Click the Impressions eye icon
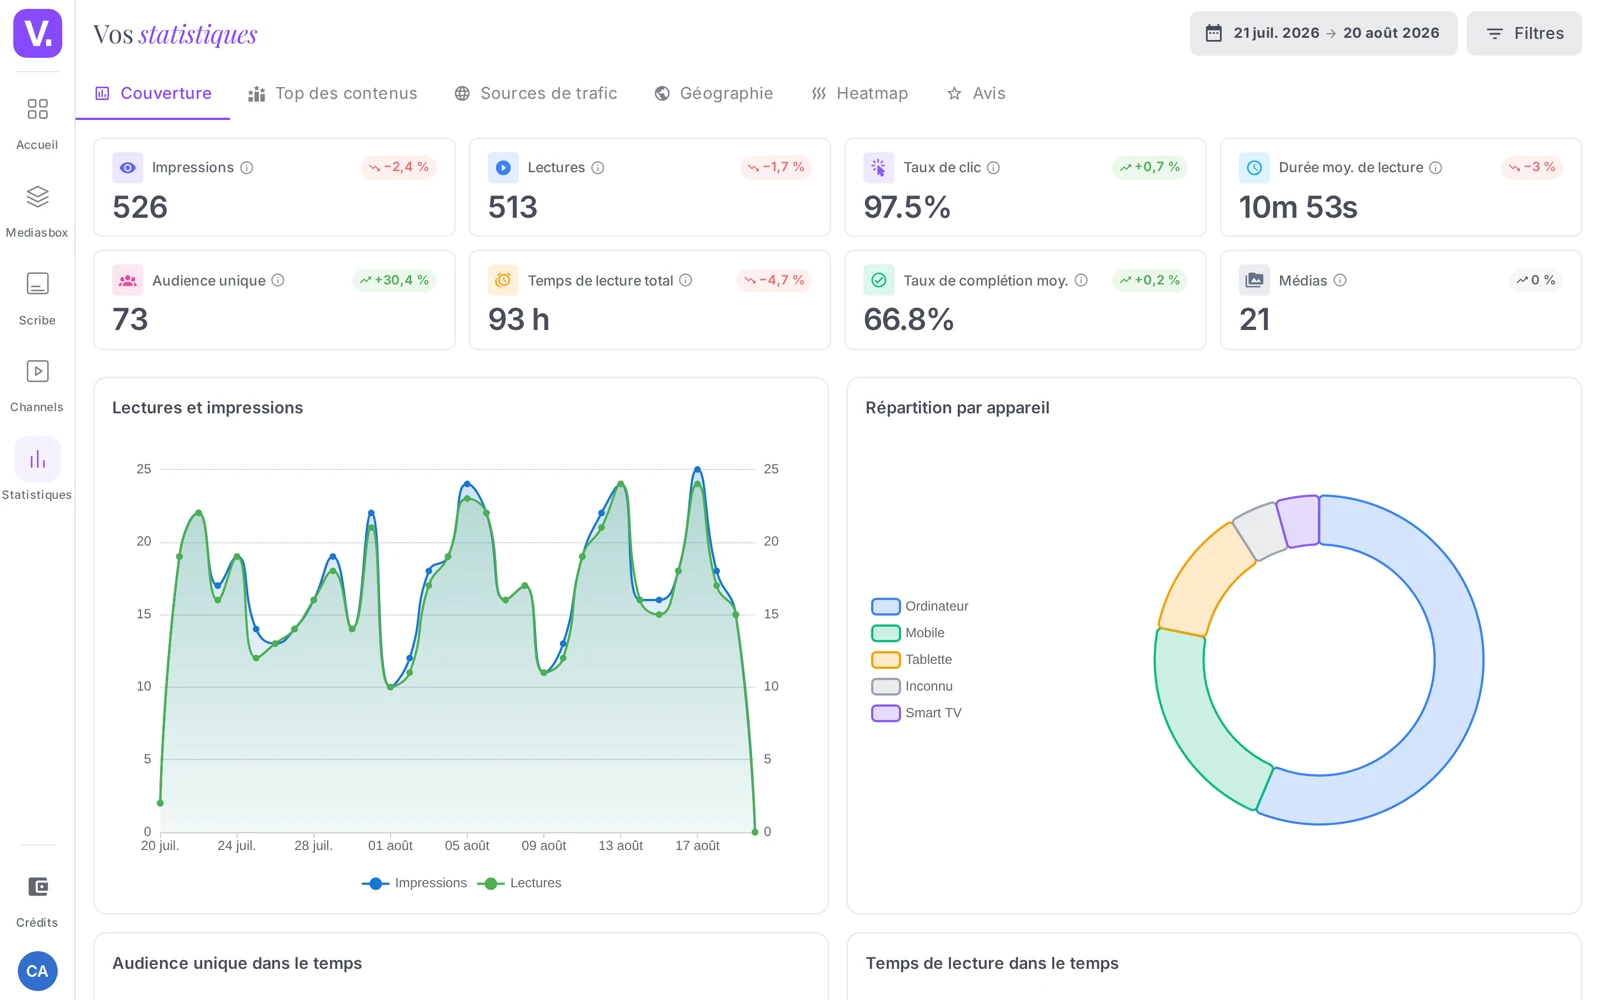 point(128,168)
